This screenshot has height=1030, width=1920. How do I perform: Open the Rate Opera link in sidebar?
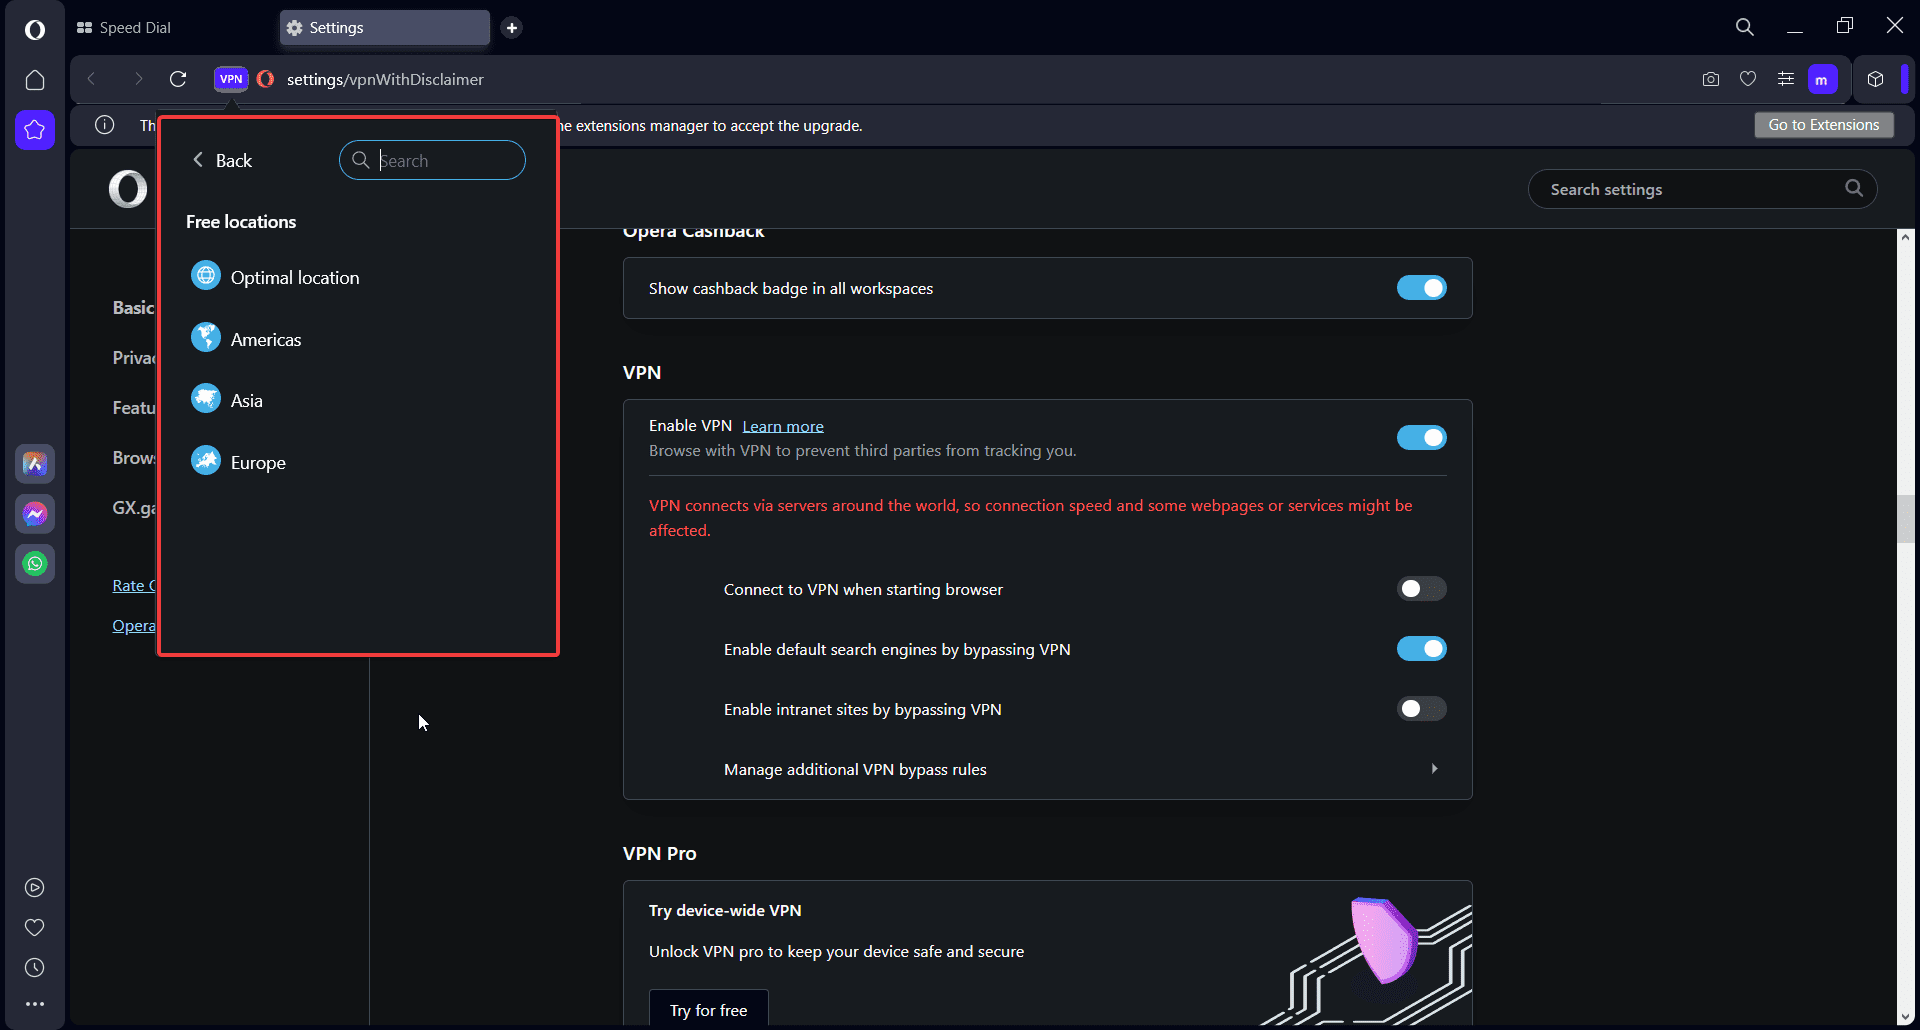pos(134,586)
